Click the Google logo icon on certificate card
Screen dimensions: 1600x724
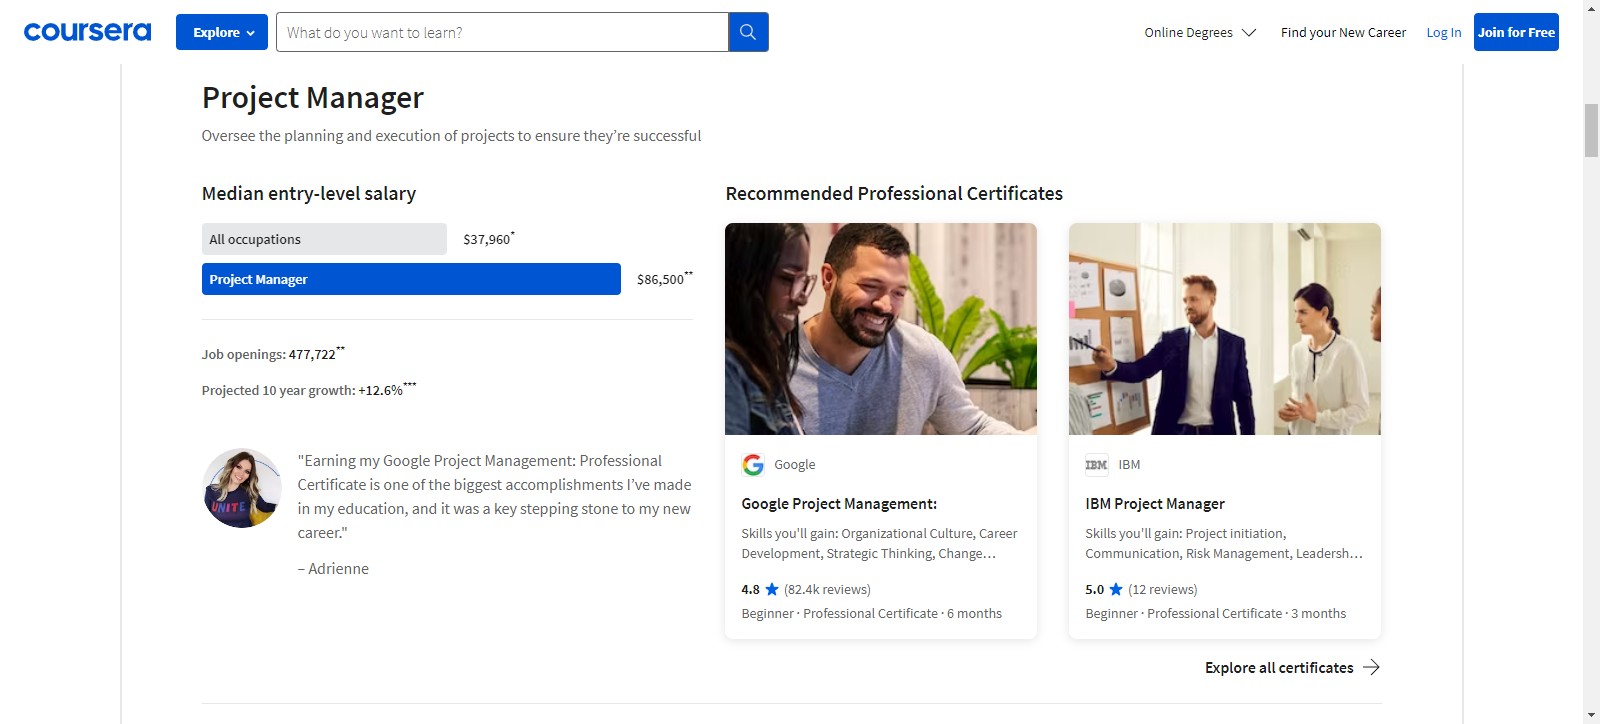tap(753, 464)
